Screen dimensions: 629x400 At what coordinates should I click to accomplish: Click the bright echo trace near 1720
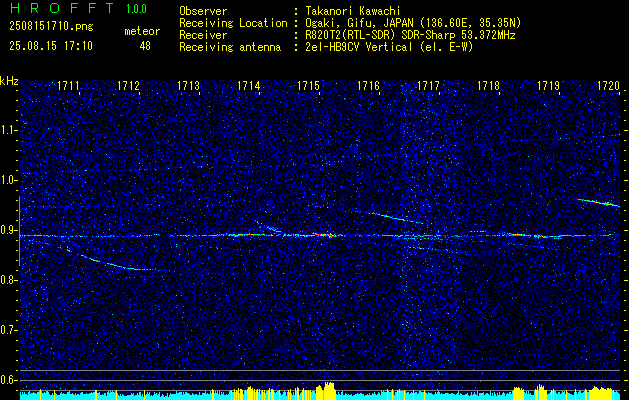(x=600, y=203)
